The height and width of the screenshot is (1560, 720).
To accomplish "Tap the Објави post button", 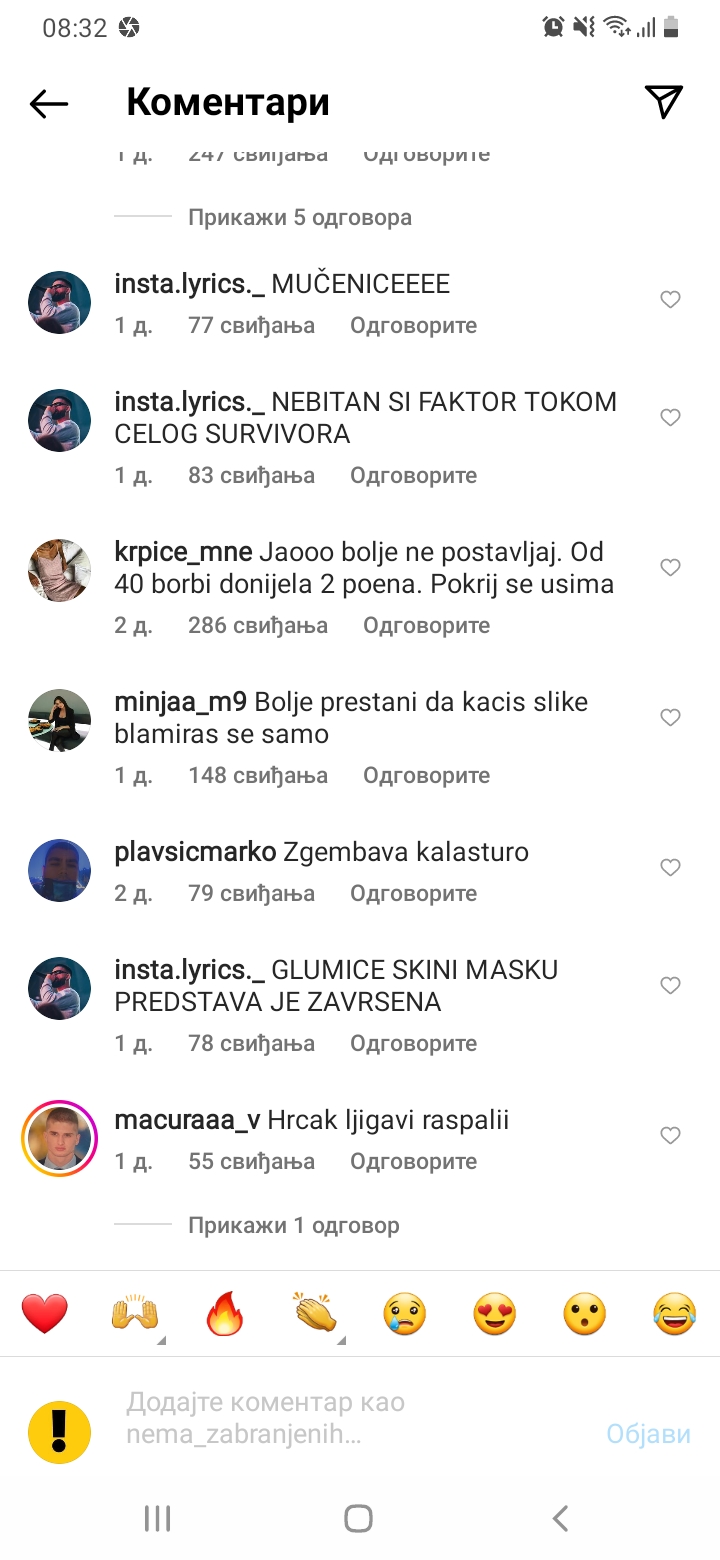I will point(648,1434).
